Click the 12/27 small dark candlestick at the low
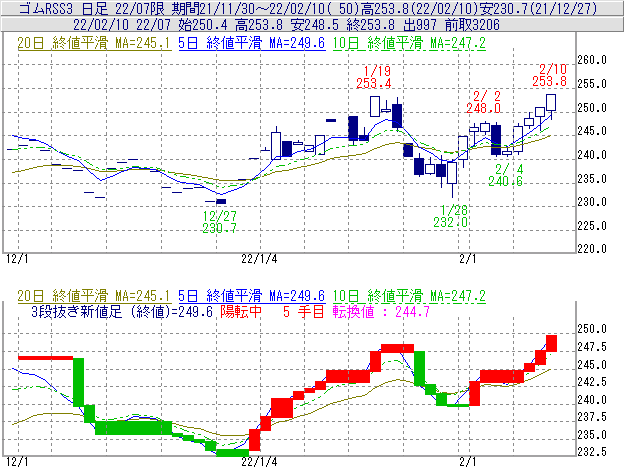The image size is (624, 475). coord(221,201)
